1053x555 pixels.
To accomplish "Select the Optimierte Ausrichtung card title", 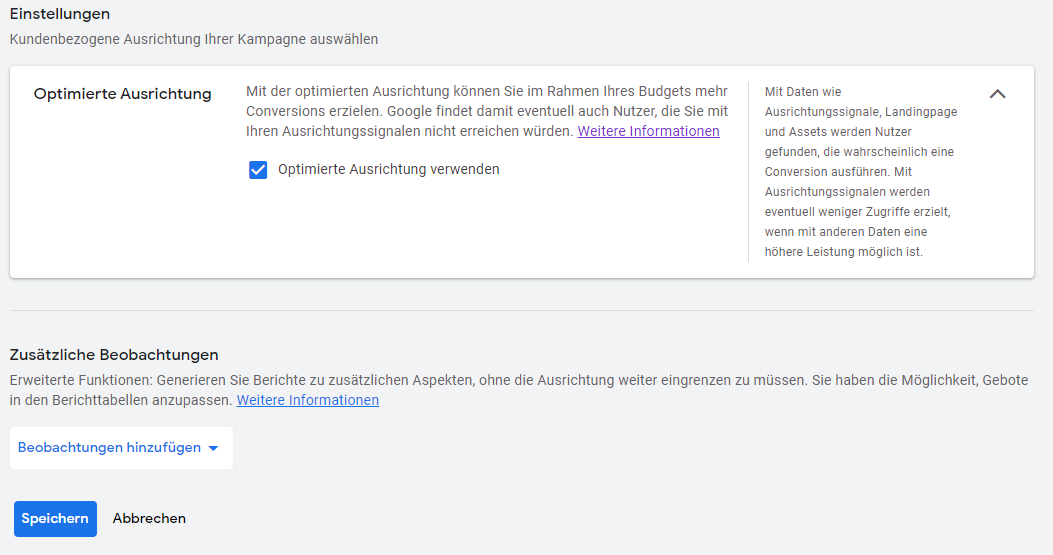I will coord(122,94).
